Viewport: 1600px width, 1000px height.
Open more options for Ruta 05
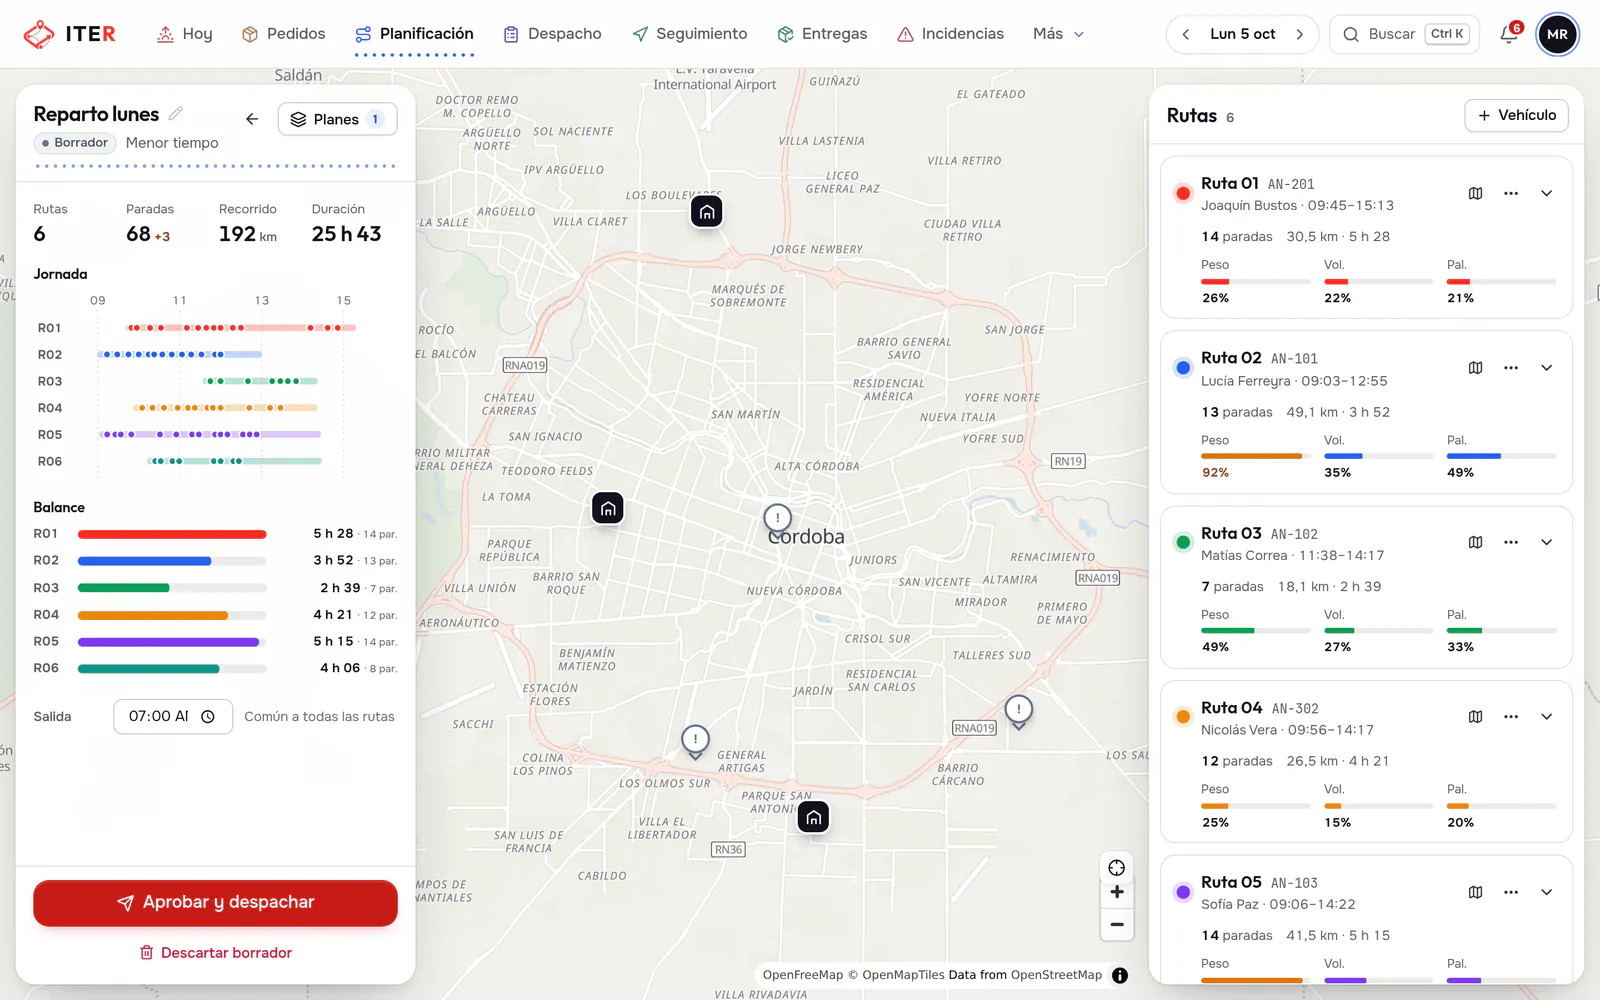coord(1511,892)
